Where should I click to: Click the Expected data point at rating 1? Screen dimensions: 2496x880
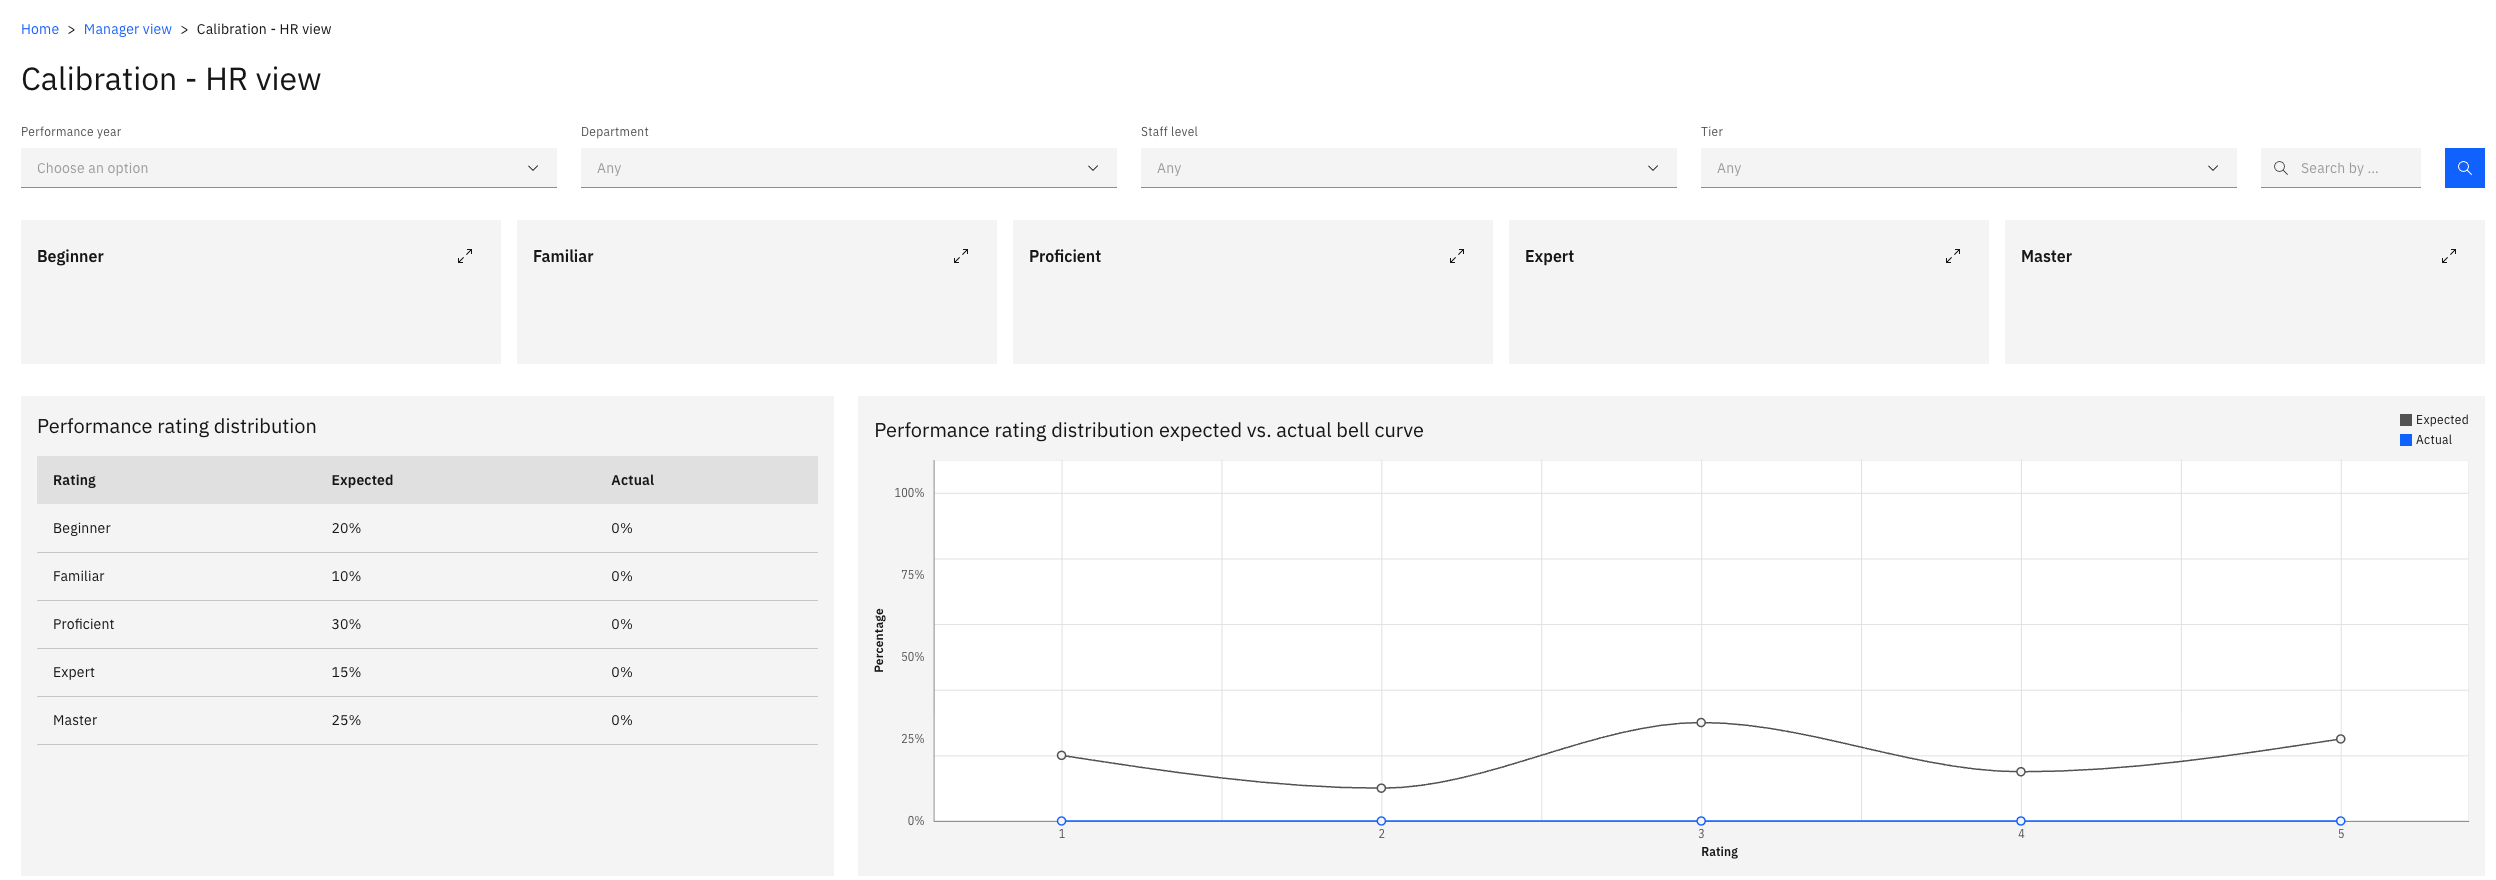pos(1061,755)
